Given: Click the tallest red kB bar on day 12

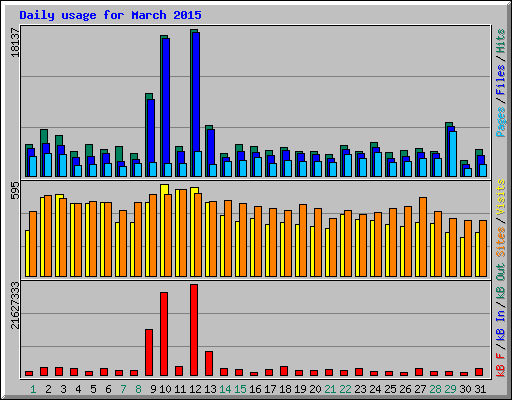Looking at the screenshot, I should click(x=194, y=330).
